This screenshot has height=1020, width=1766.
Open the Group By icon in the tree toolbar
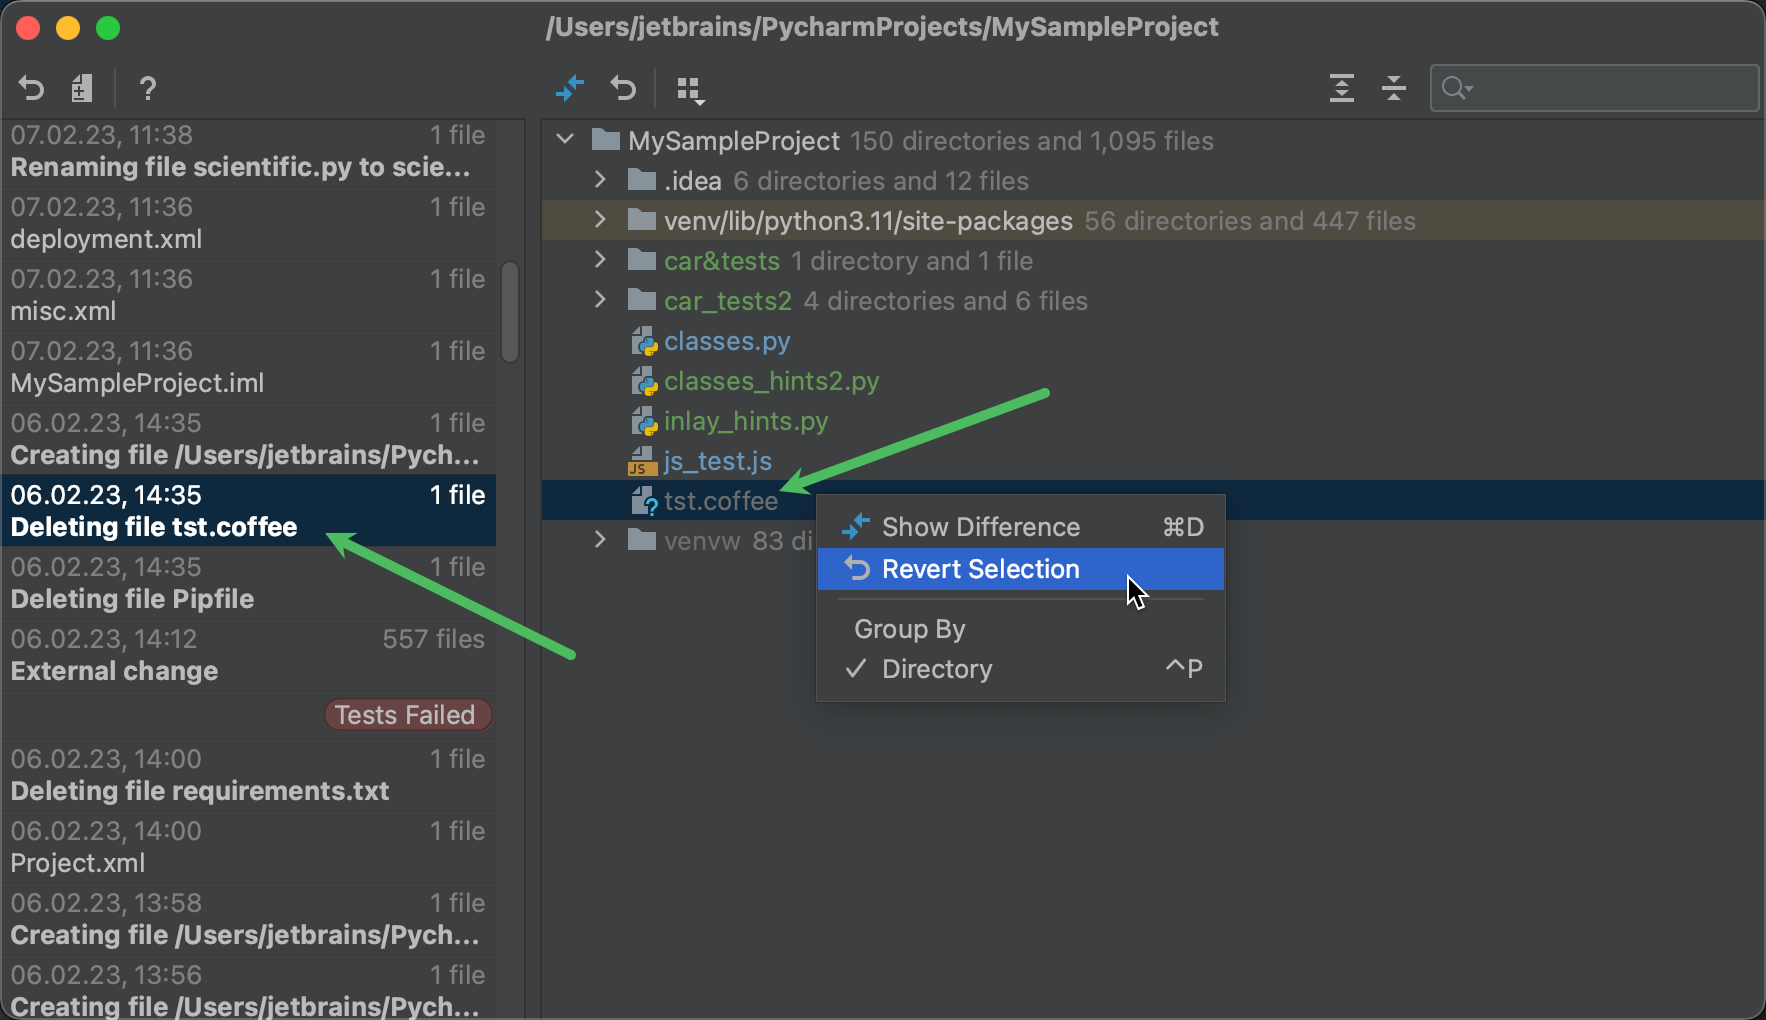[690, 88]
